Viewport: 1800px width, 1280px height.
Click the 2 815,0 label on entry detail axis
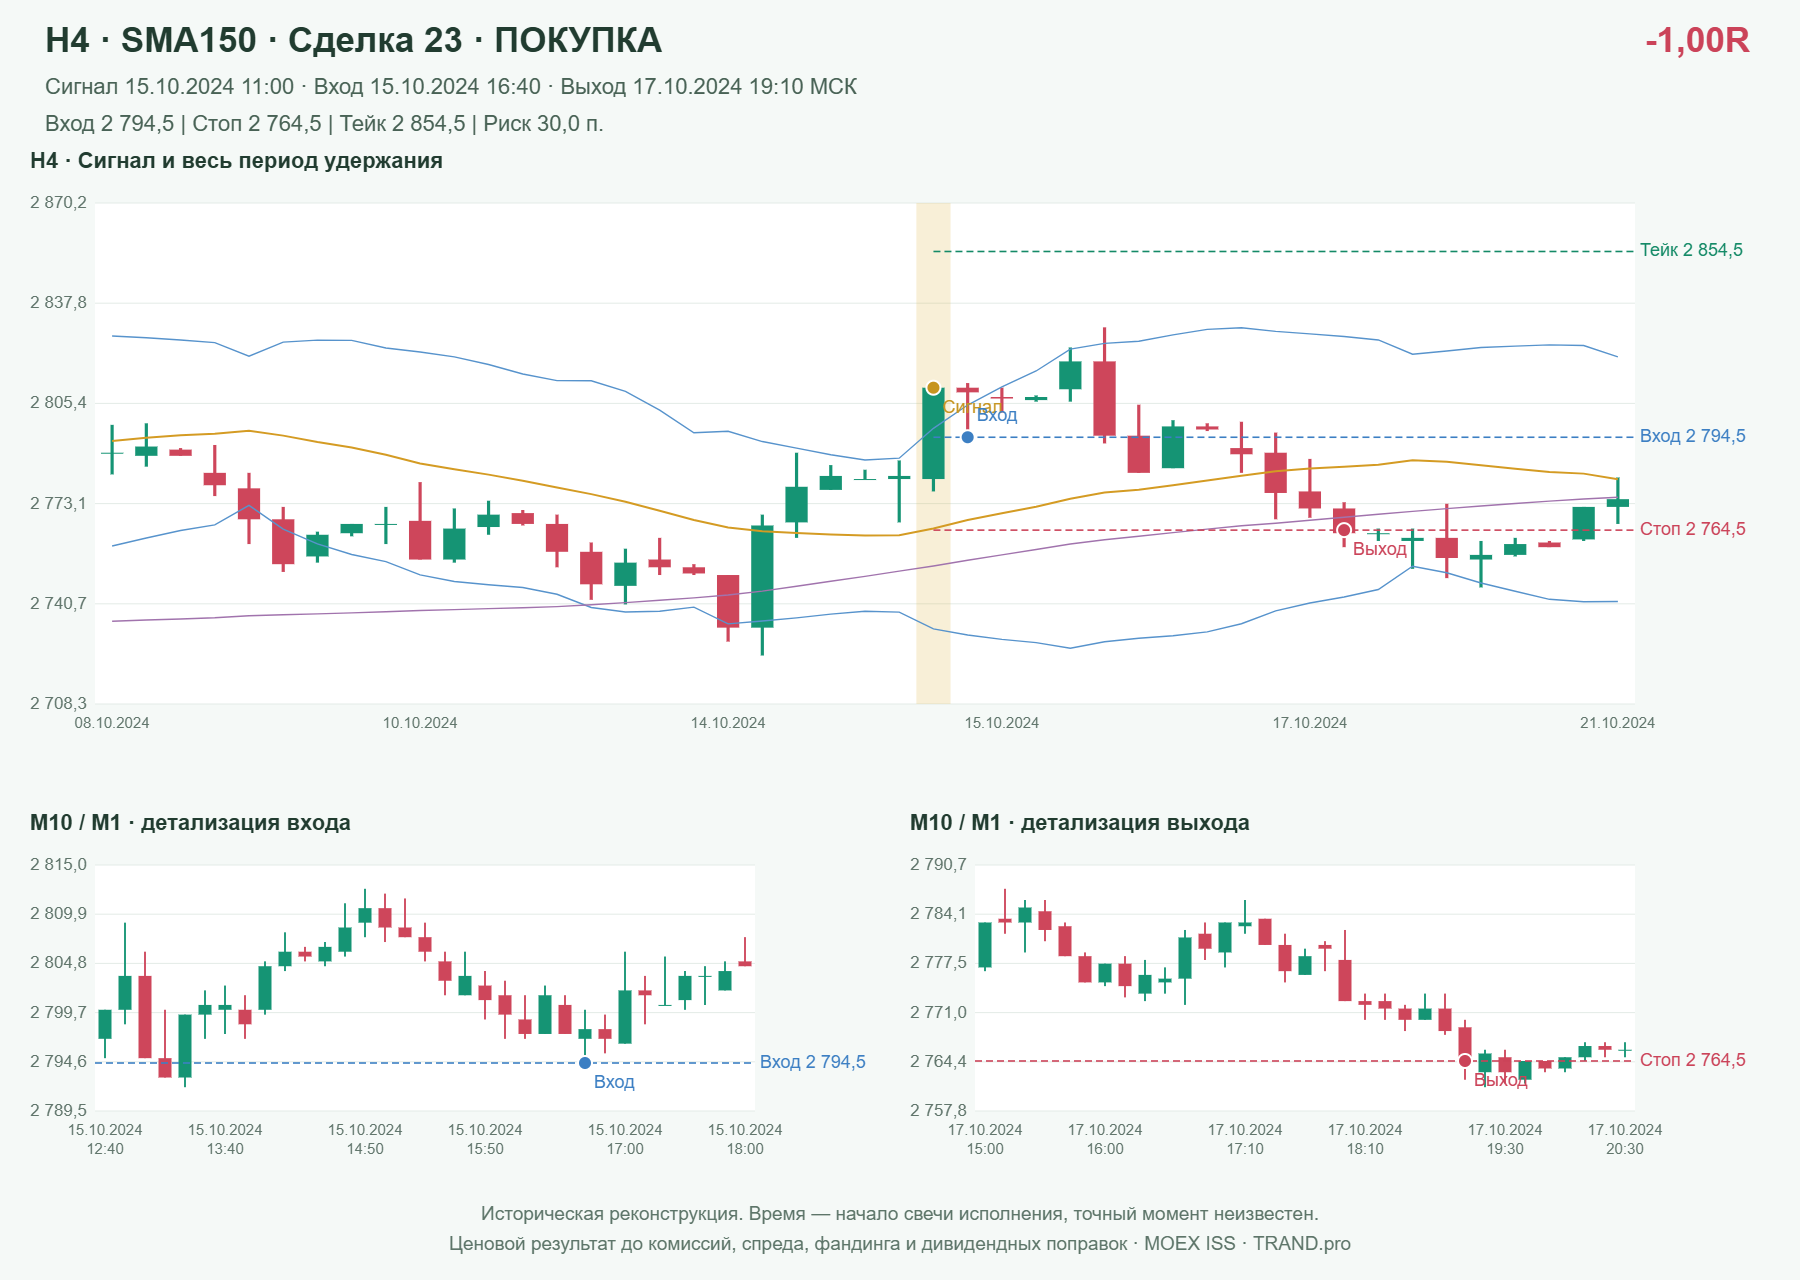58,865
